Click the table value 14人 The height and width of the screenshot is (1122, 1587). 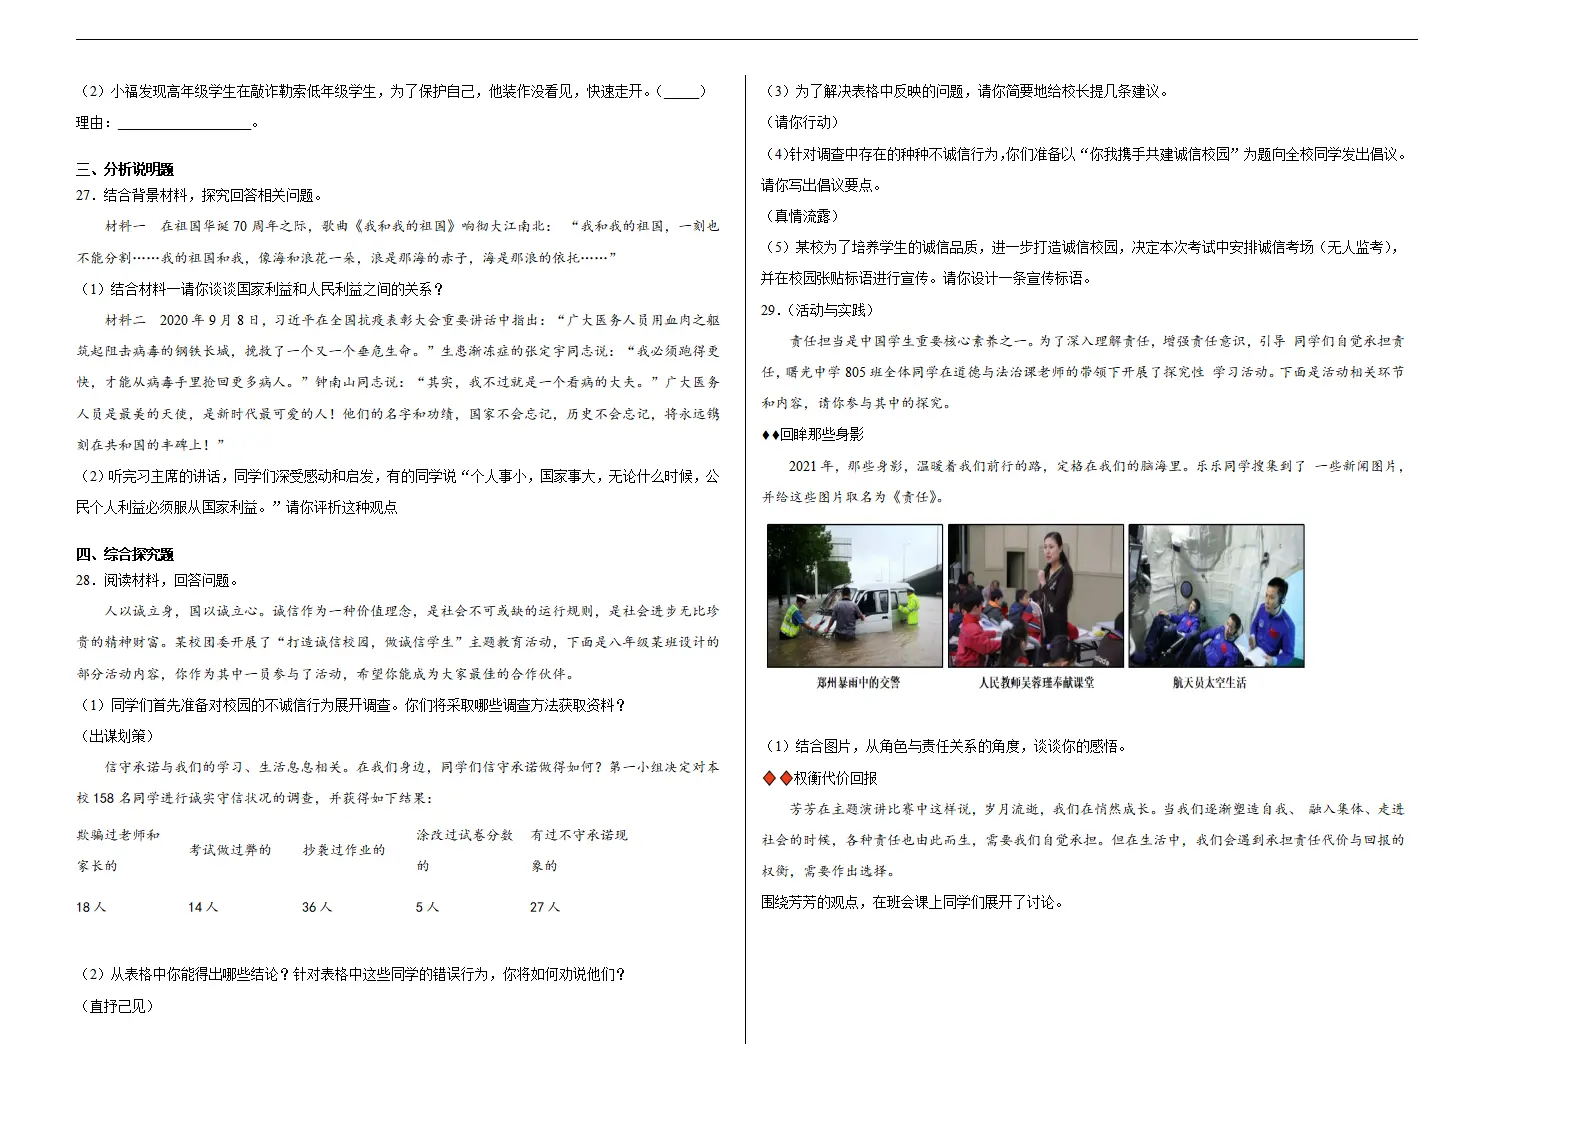[x=203, y=907]
